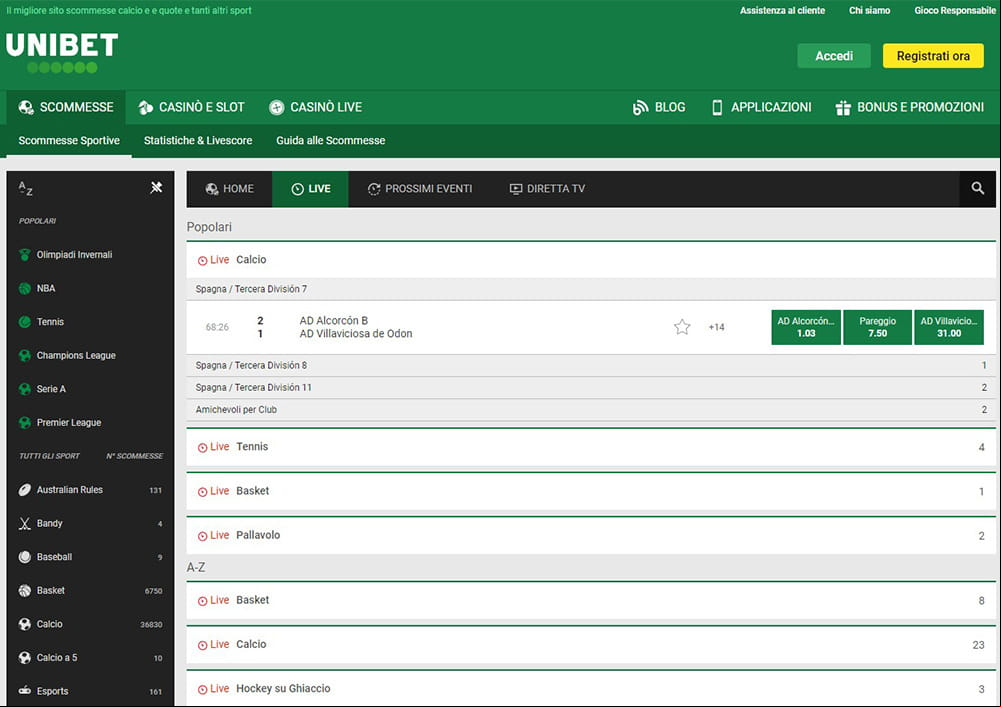Viewport: 1001px width, 707px height.
Task: Click the Bonus e Promozioni gift icon
Action: [843, 107]
